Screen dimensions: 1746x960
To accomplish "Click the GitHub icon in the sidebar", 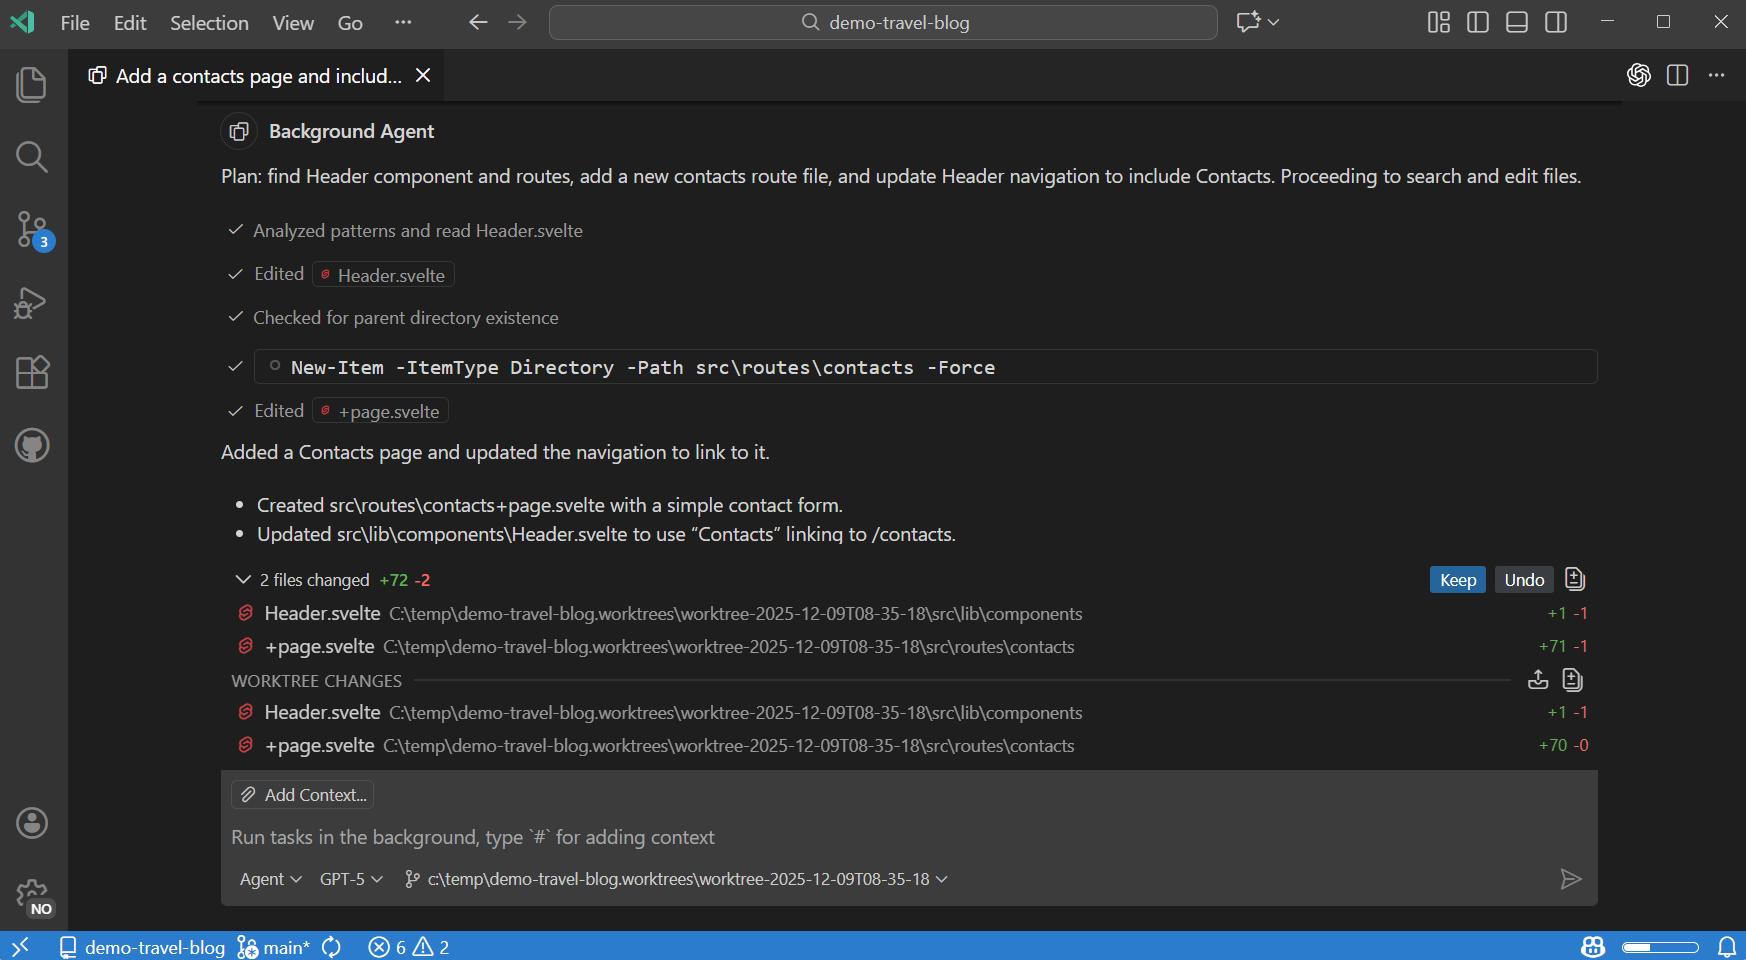I will pos(31,446).
